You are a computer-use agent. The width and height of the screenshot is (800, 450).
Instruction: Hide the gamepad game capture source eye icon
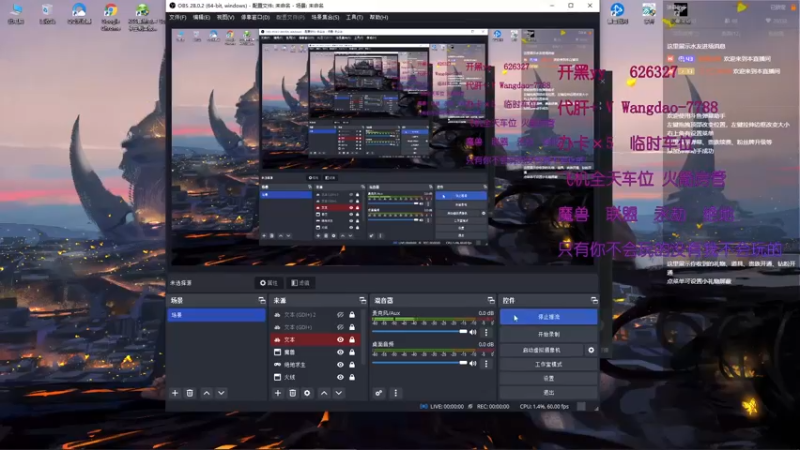tap(340, 364)
